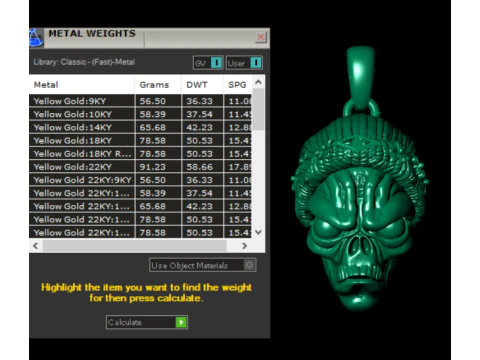Select the Yellow Gold:18KY R... row
Screen dimensions: 480x360
[x=140, y=154]
